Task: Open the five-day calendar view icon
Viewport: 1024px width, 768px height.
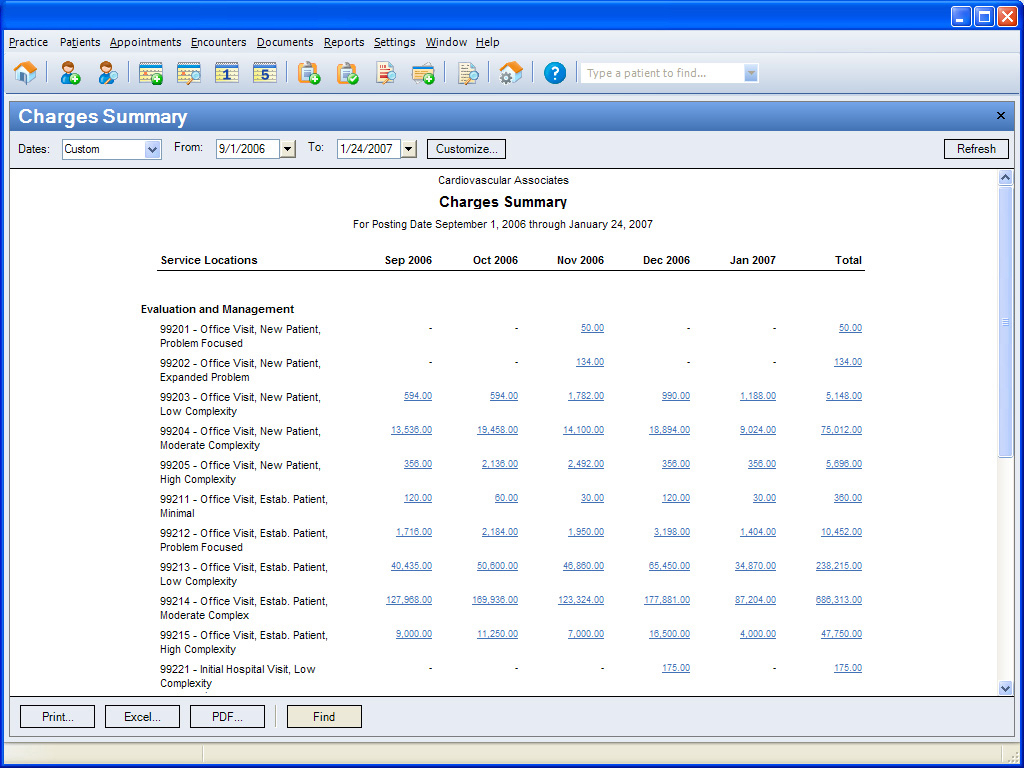Action: pyautogui.click(x=264, y=72)
